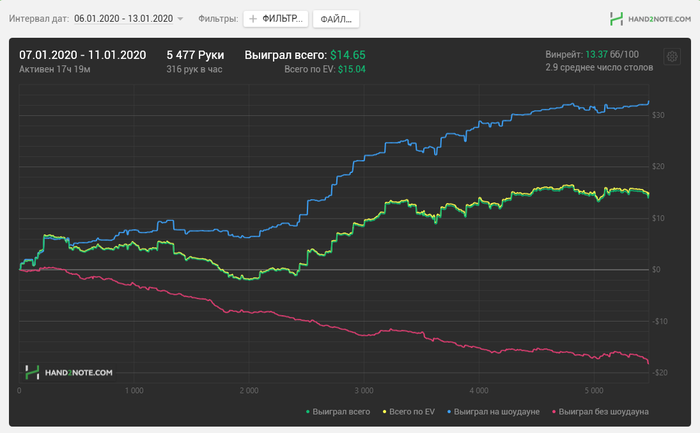Toggle the 'Выиграл без шоудауна' legend series
Image resolution: width=700 pixels, height=433 pixels.
tap(600, 412)
